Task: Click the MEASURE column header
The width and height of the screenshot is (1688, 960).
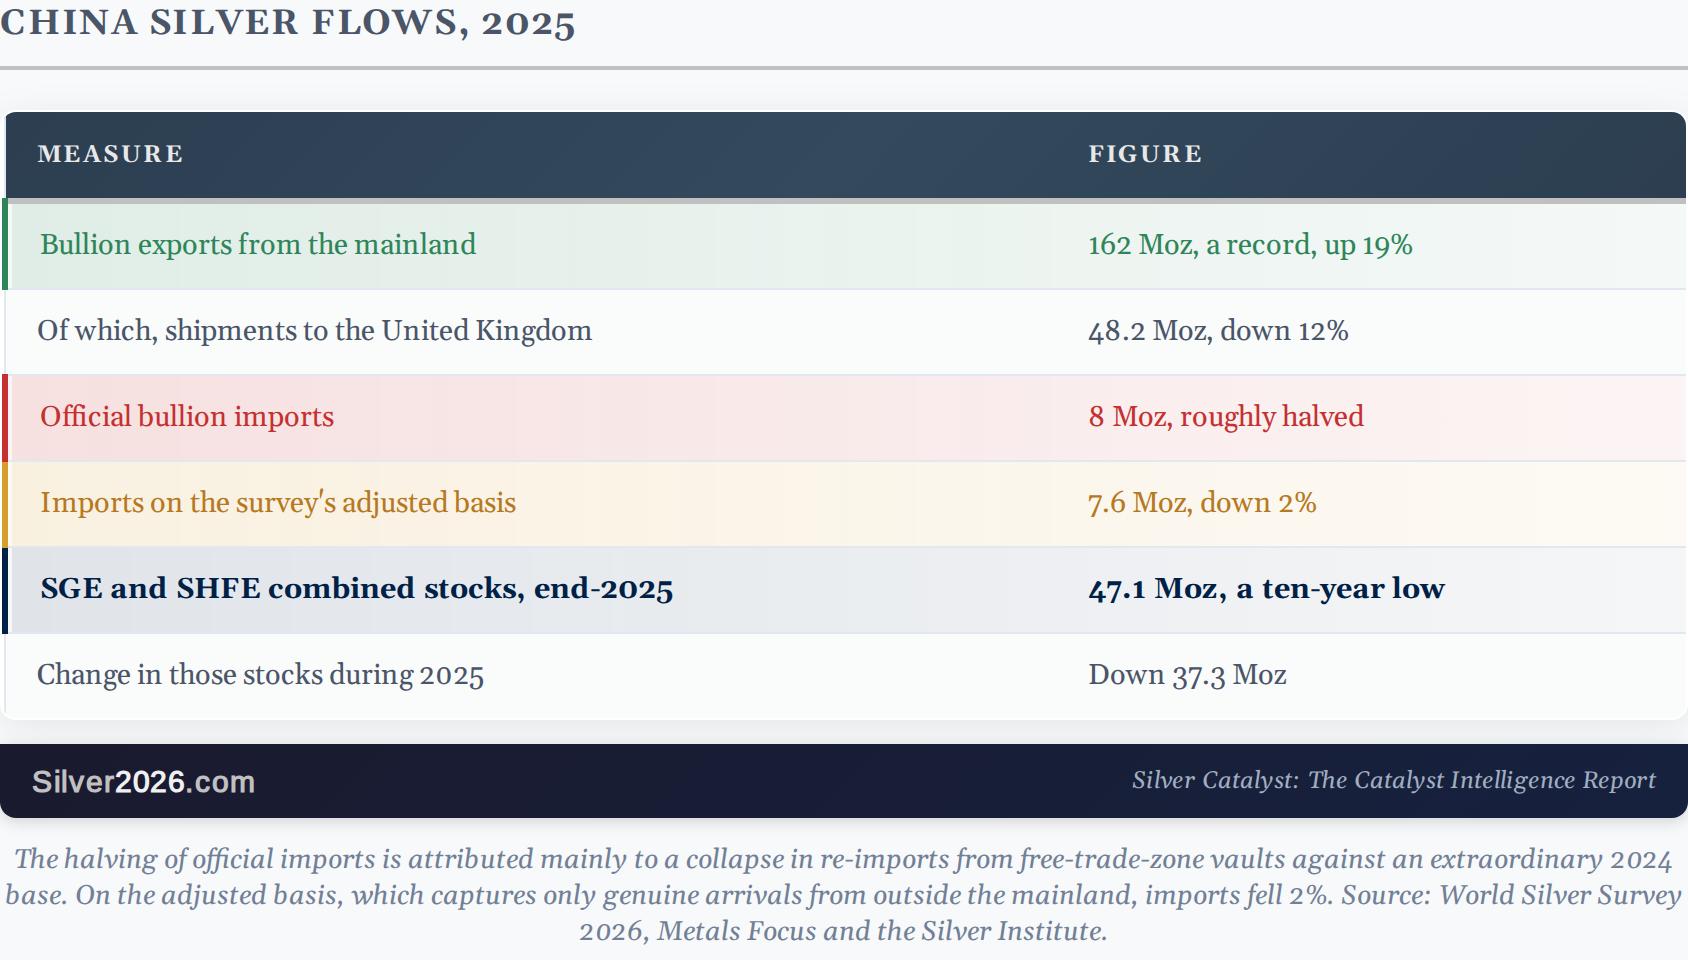Action: (x=110, y=154)
